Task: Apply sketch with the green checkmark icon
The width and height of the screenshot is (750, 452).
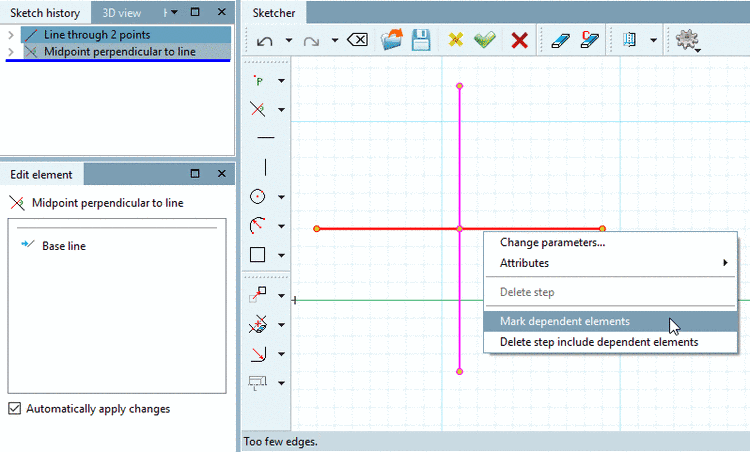Action: pyautogui.click(x=485, y=40)
